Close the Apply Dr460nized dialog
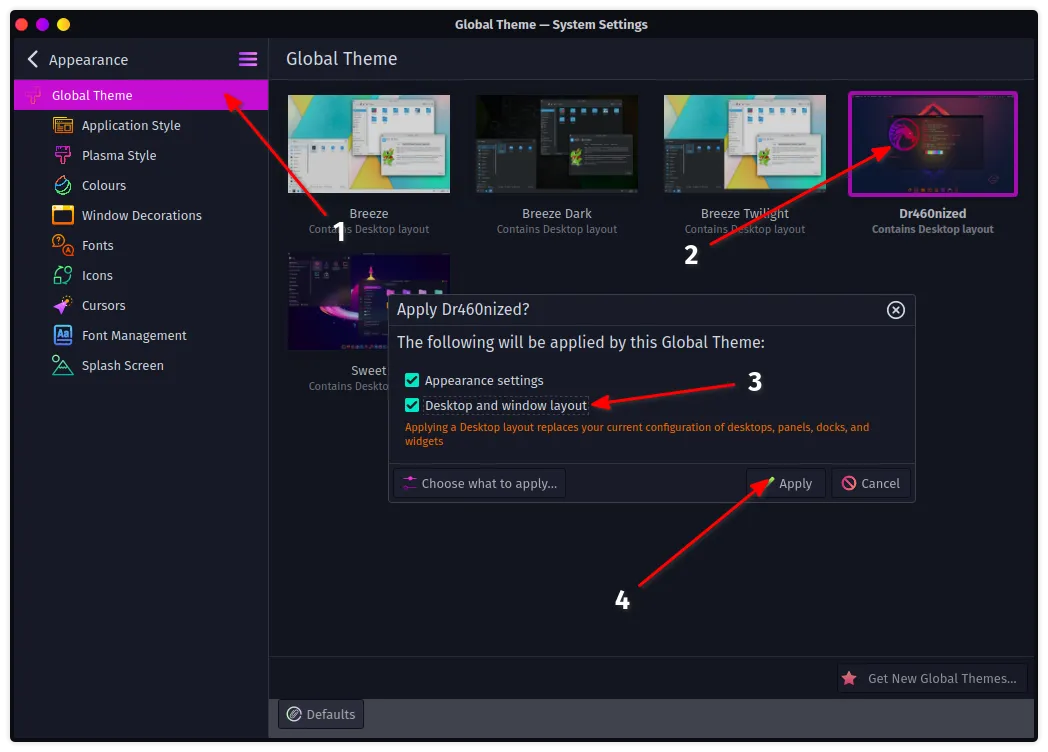The height and width of the screenshot is (752, 1048). pos(896,309)
